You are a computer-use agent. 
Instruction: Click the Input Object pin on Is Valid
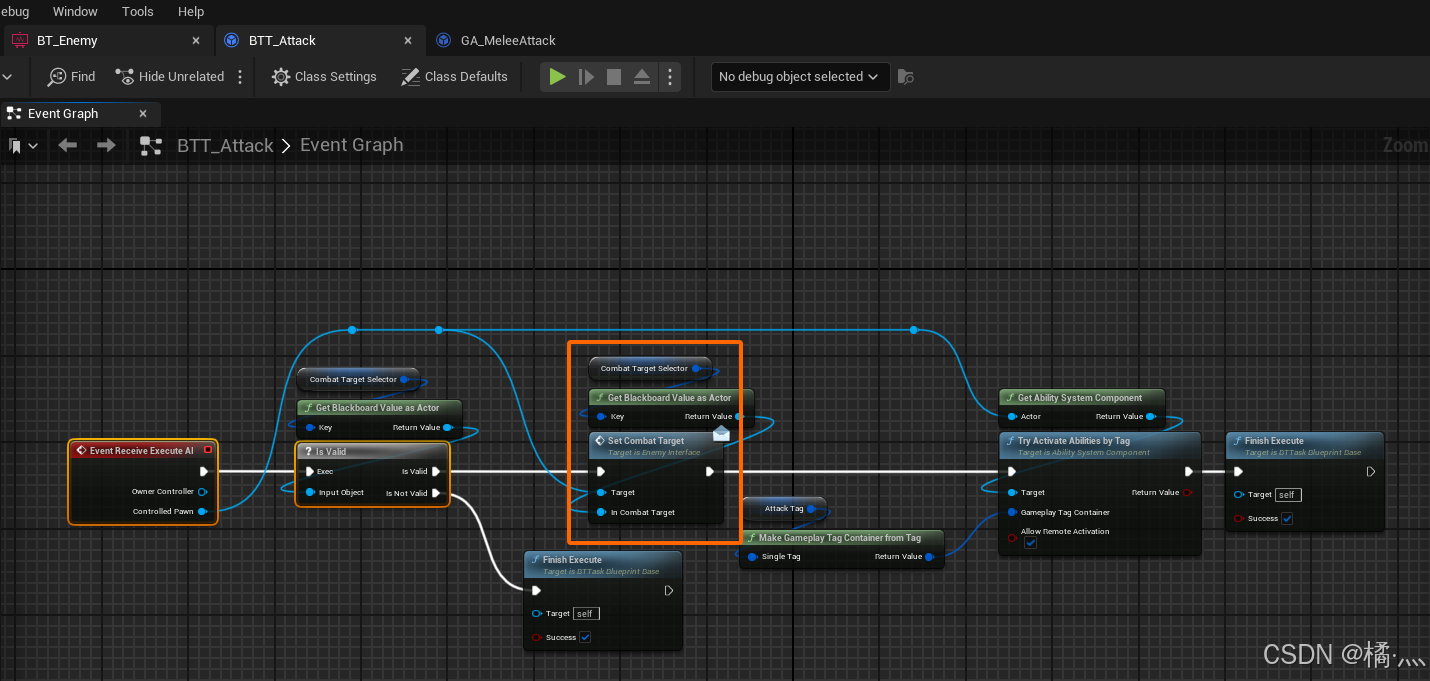311,493
